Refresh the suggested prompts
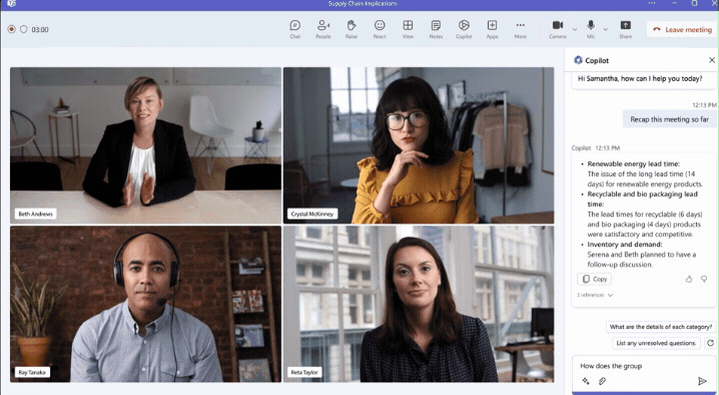Image resolution: width=719 pixels, height=395 pixels. pos(710,343)
